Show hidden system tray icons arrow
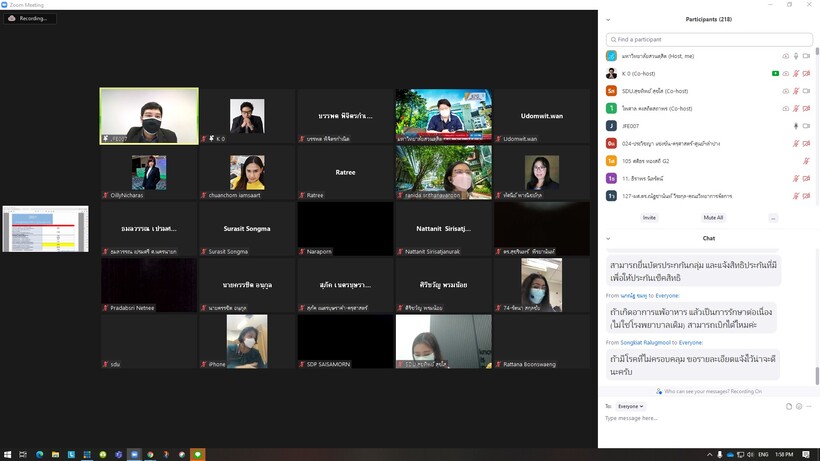Image resolution: width=820 pixels, height=461 pixels. (710, 455)
